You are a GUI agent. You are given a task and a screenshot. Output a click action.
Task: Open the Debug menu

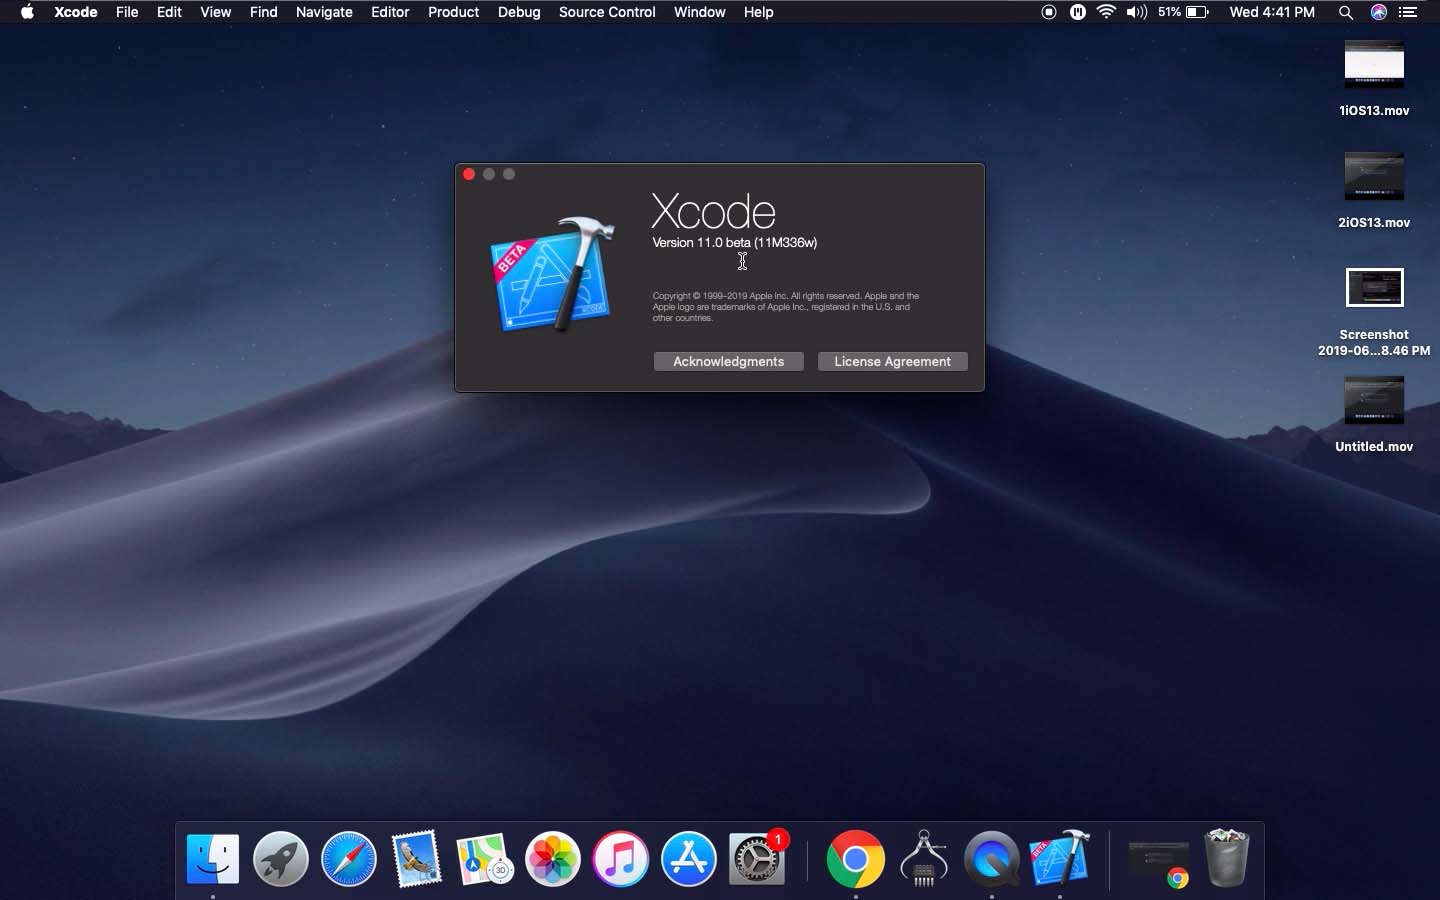pos(519,12)
